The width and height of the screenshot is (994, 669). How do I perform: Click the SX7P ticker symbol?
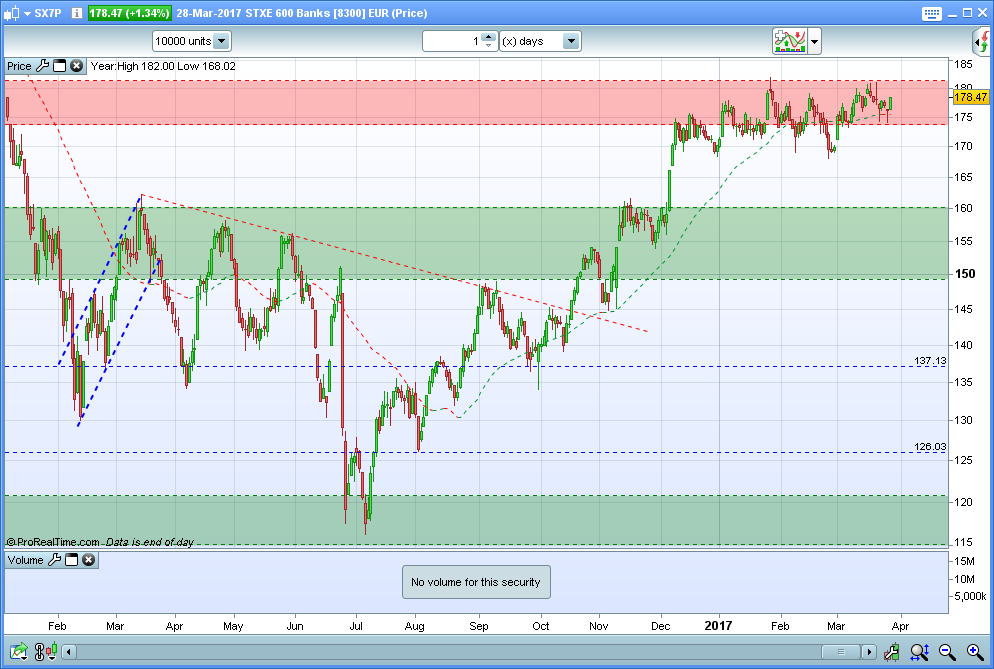(48, 13)
